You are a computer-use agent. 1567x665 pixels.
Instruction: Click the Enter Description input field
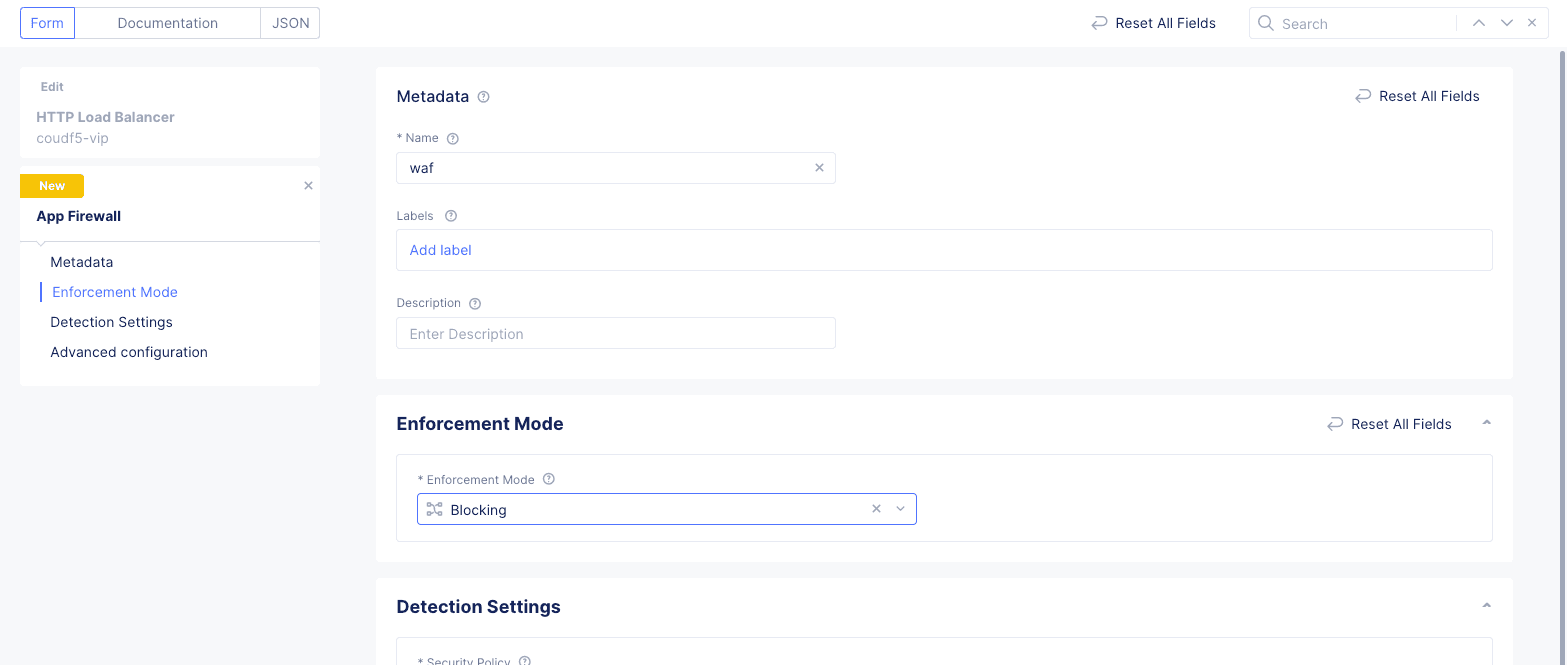point(615,334)
